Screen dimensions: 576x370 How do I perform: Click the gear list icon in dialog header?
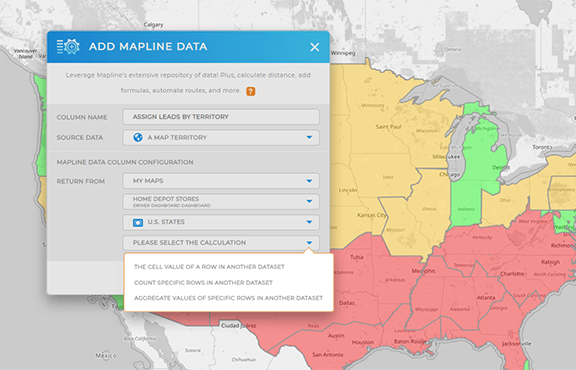[68, 47]
